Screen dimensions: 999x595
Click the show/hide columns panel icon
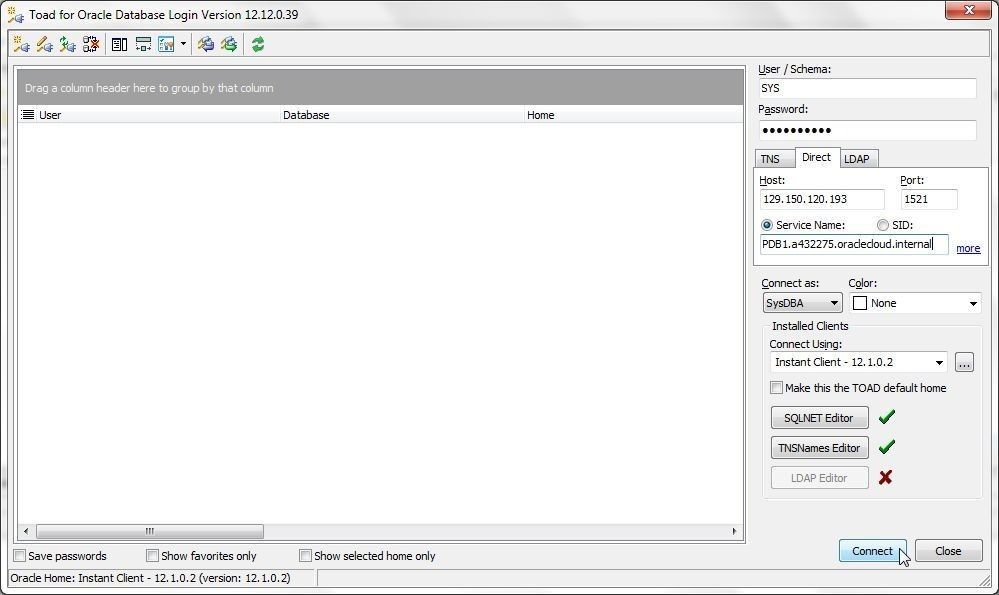click(x=119, y=44)
